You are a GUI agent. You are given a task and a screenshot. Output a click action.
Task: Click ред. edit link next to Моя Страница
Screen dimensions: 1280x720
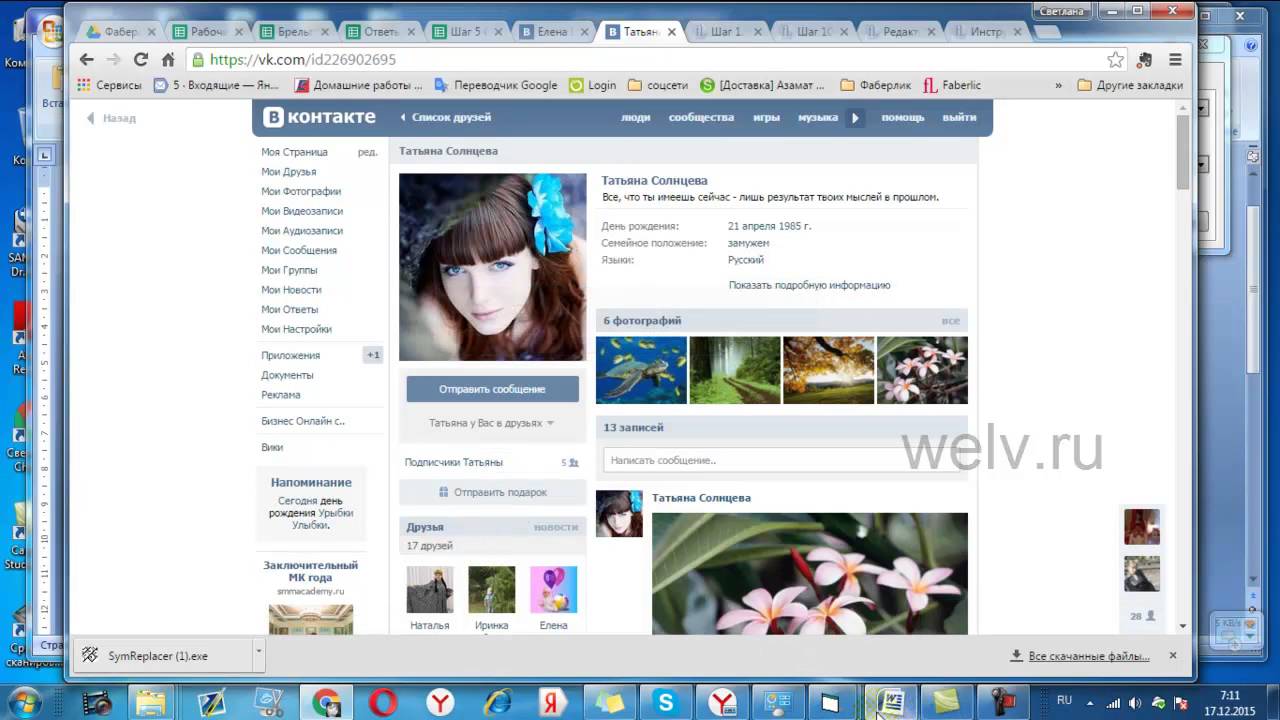(x=368, y=152)
